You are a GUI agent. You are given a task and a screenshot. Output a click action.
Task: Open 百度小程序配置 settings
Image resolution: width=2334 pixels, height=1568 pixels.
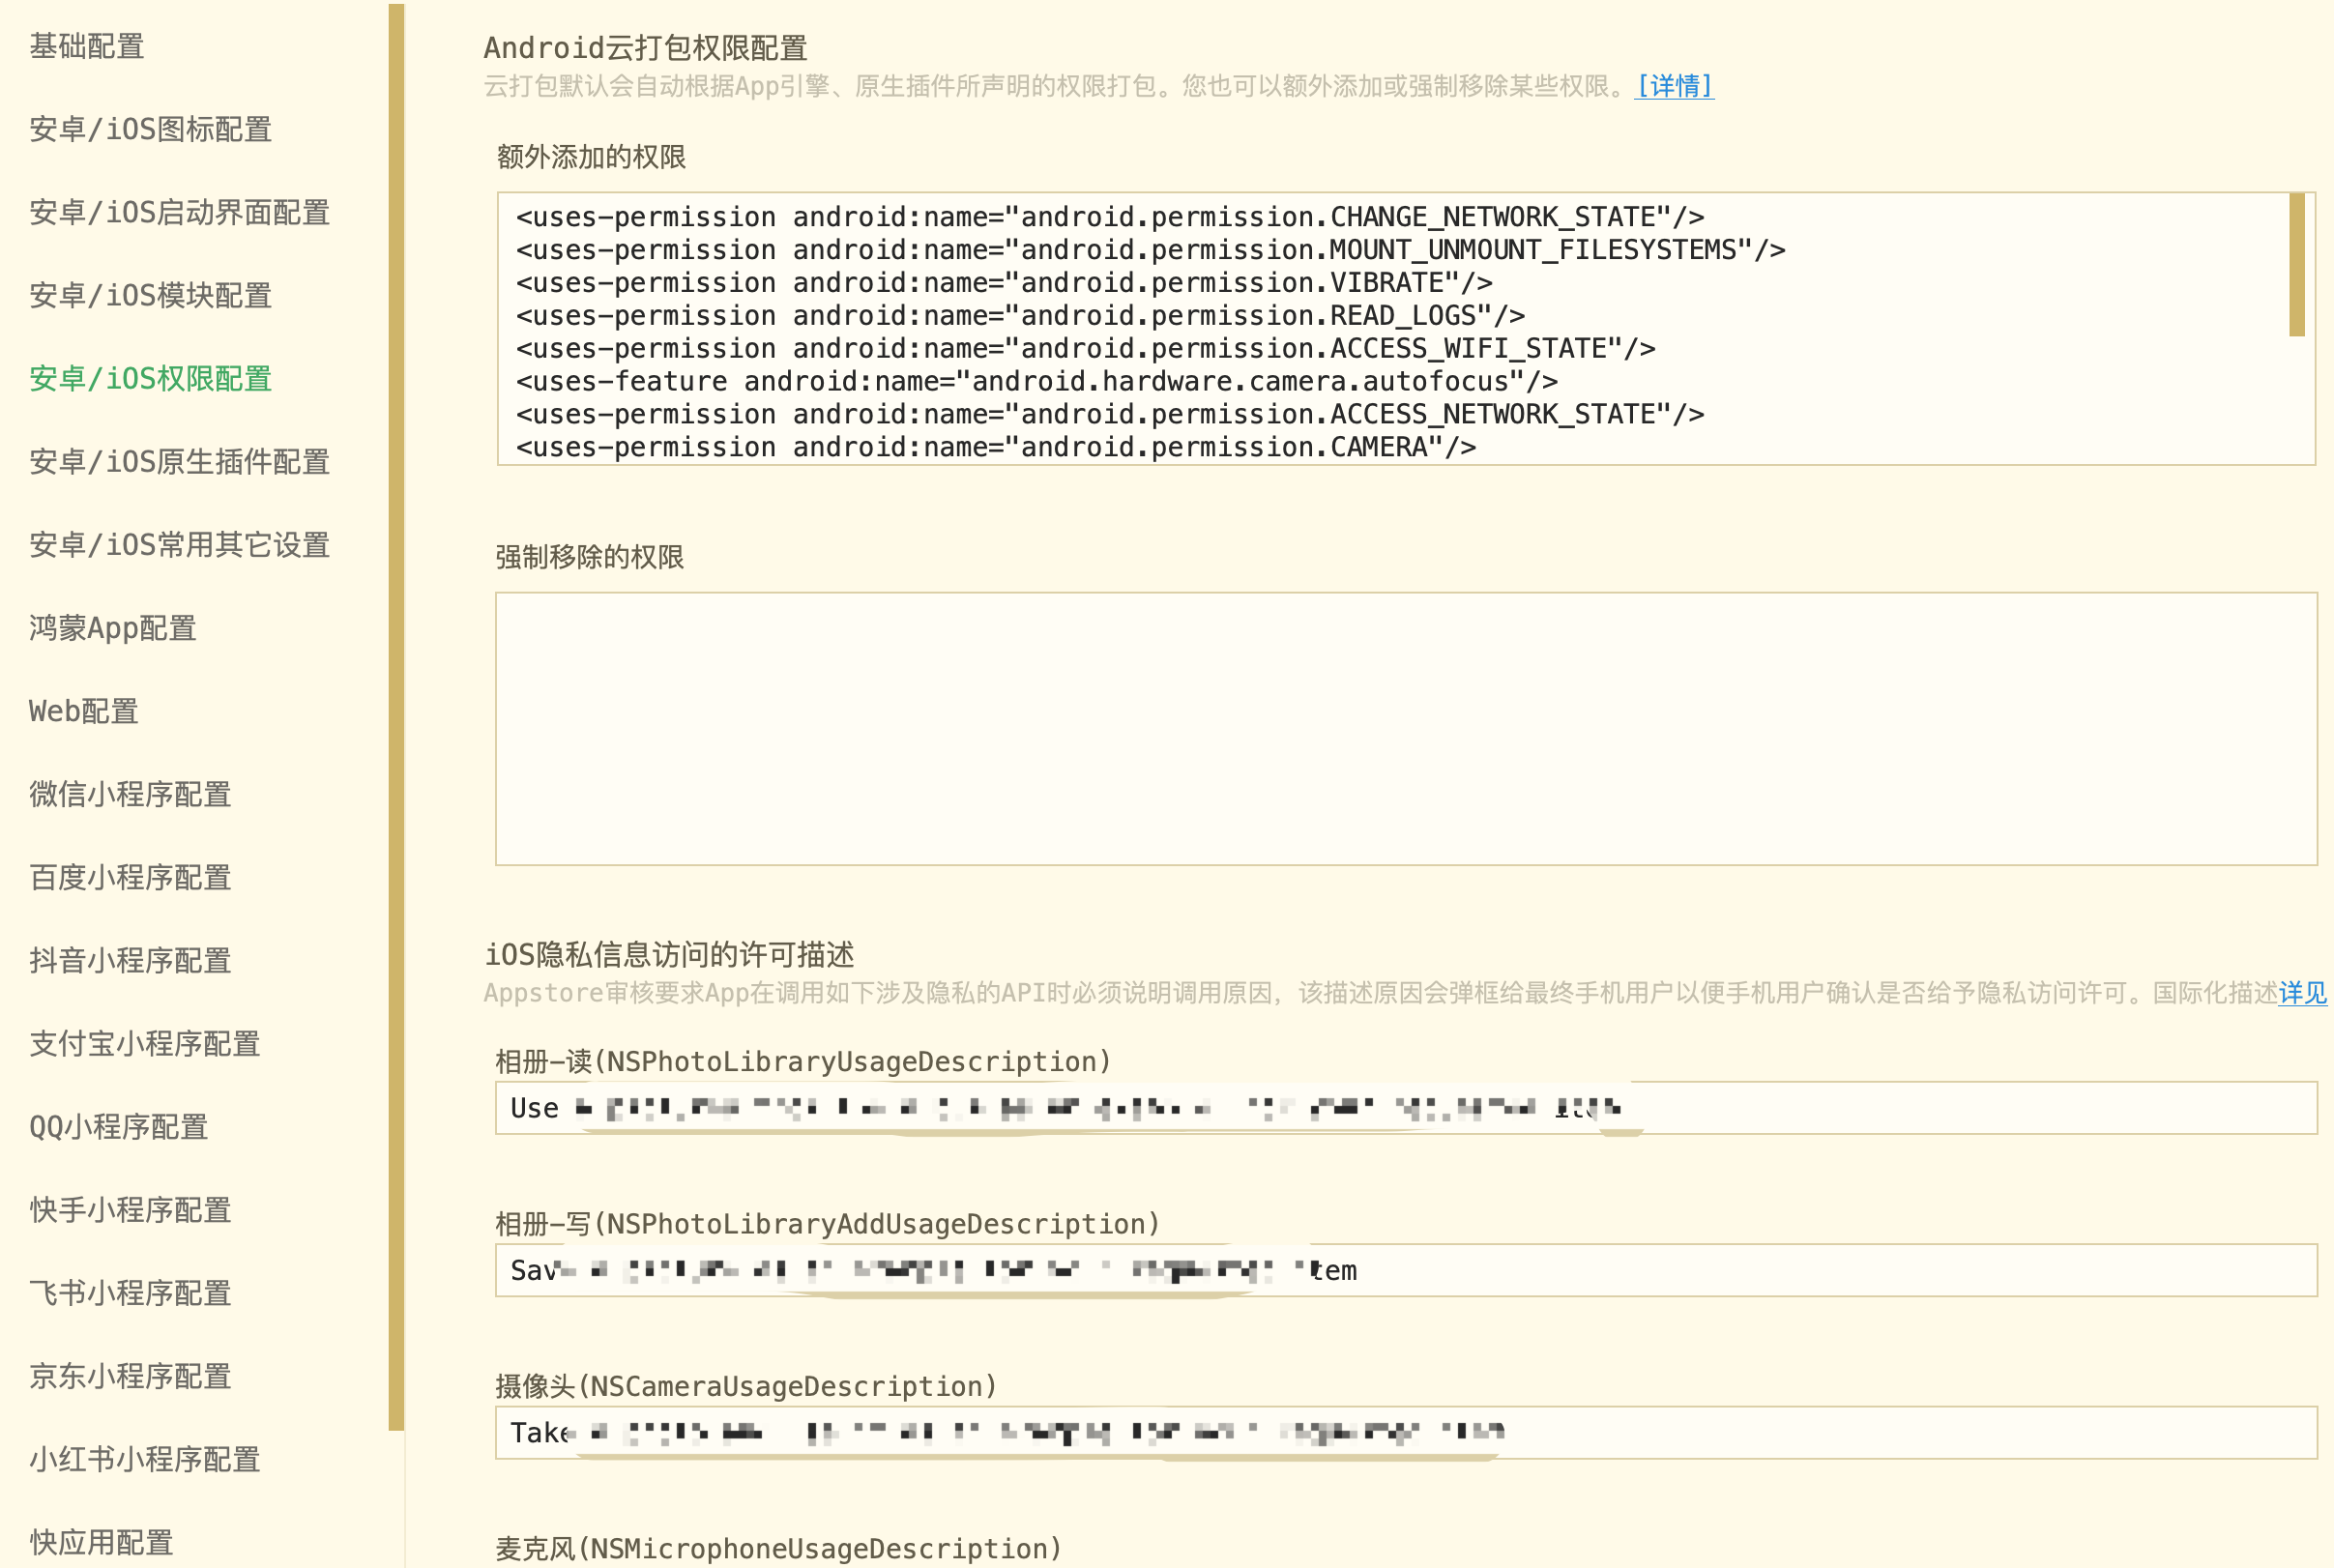point(129,877)
